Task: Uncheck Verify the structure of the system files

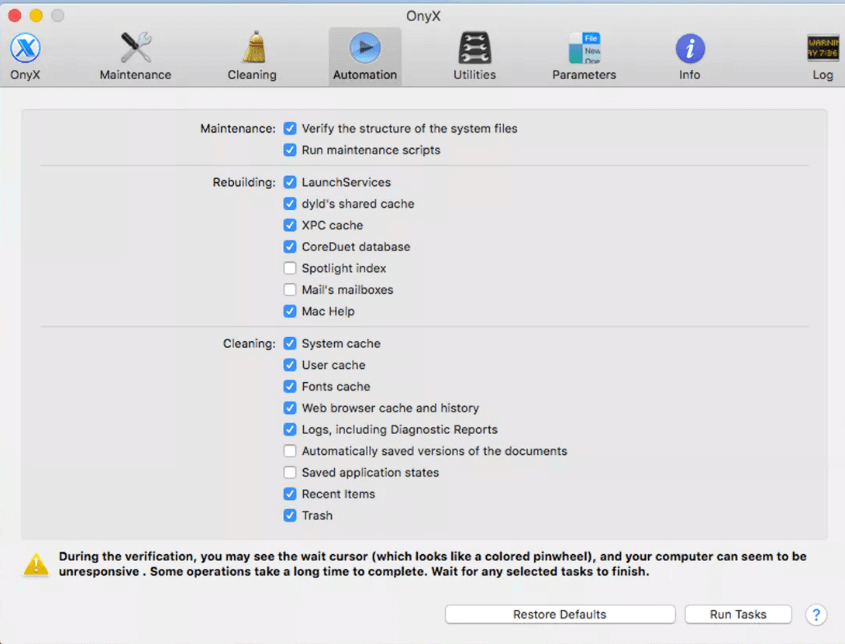Action: coord(290,128)
